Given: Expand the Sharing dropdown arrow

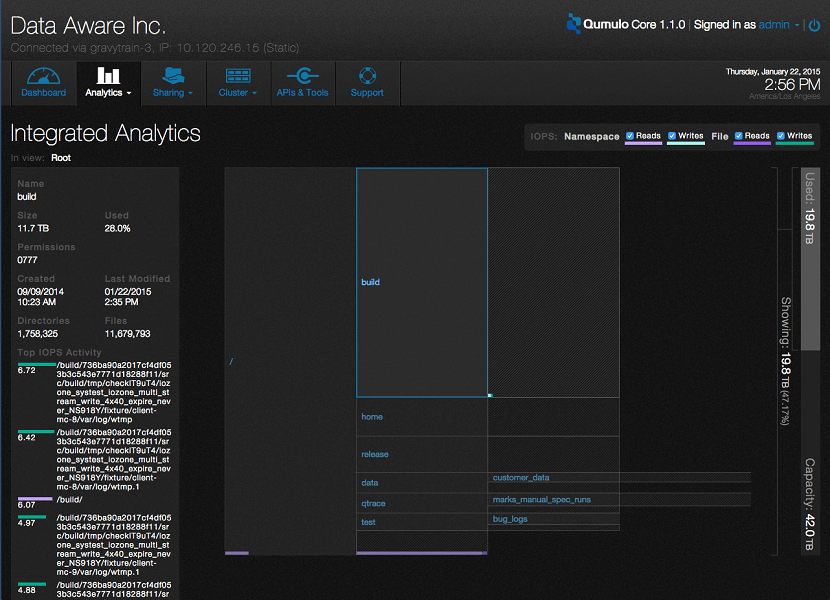Looking at the screenshot, I should [x=191, y=93].
